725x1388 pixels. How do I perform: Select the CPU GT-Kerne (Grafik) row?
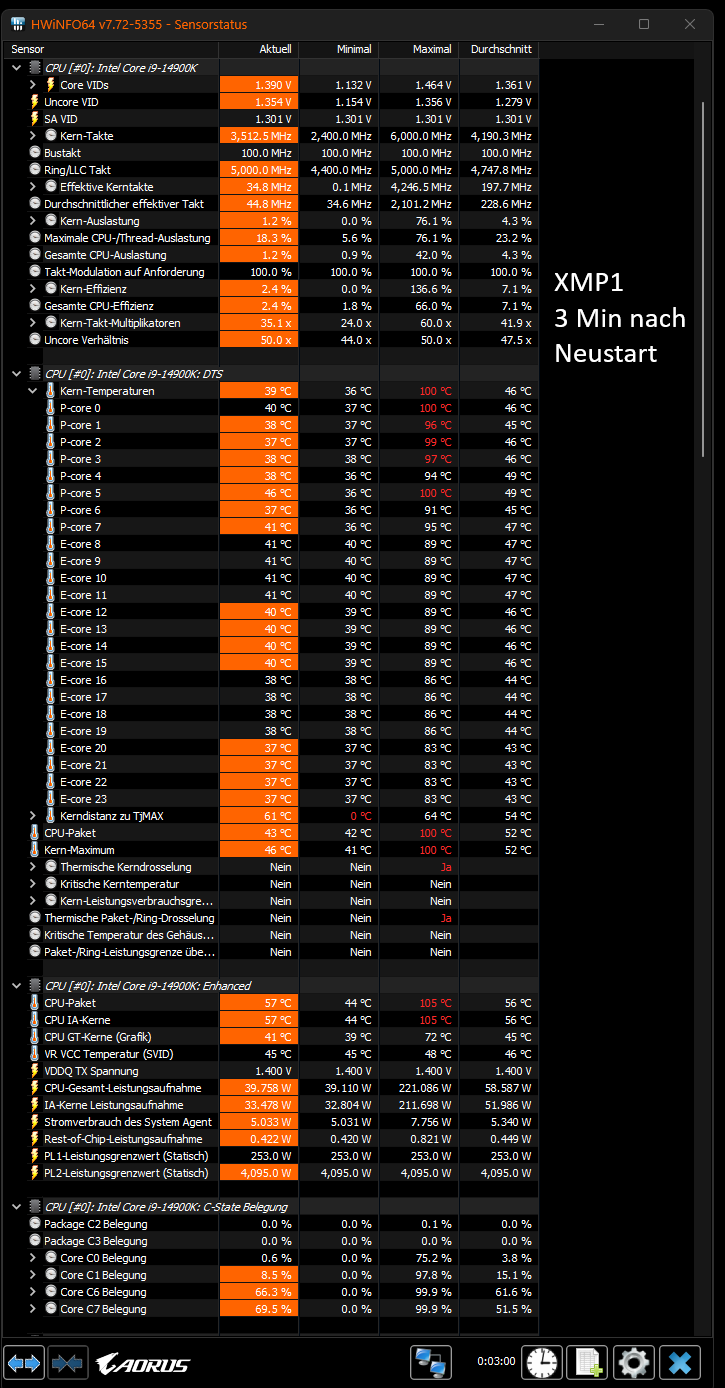(x=271, y=1037)
